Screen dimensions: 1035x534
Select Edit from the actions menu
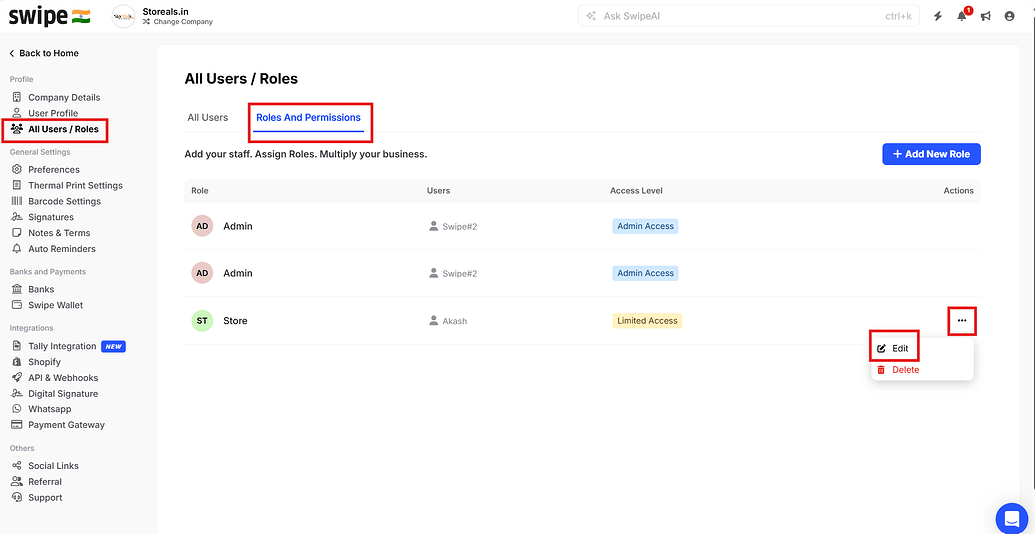[x=900, y=348]
